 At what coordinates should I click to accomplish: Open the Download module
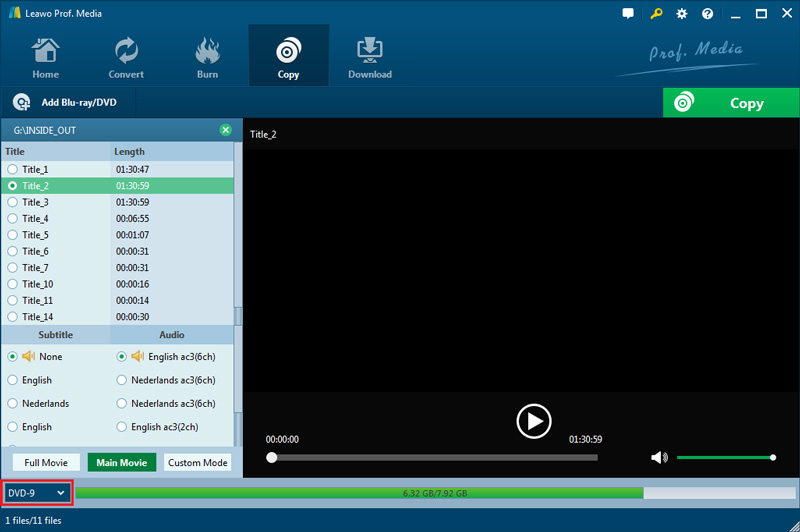pyautogui.click(x=369, y=58)
